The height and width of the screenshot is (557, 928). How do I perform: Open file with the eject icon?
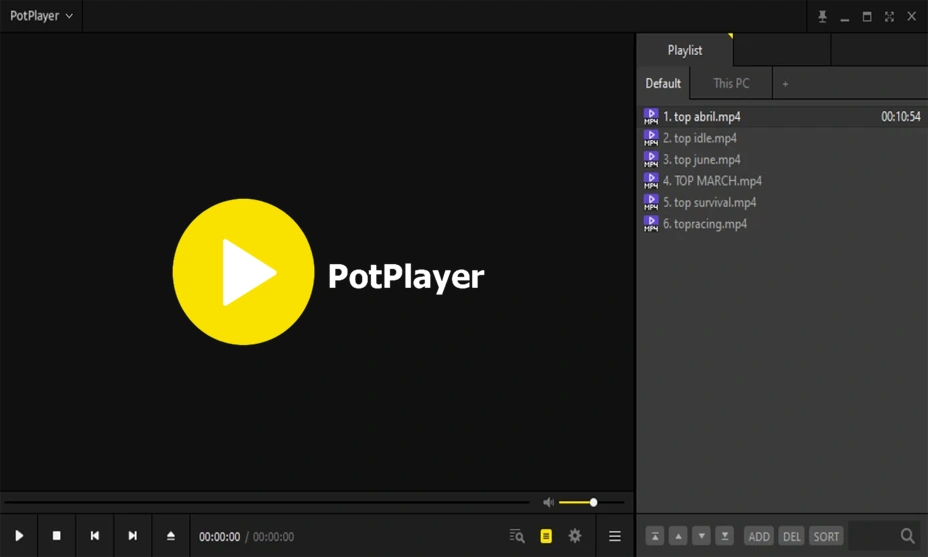click(170, 536)
